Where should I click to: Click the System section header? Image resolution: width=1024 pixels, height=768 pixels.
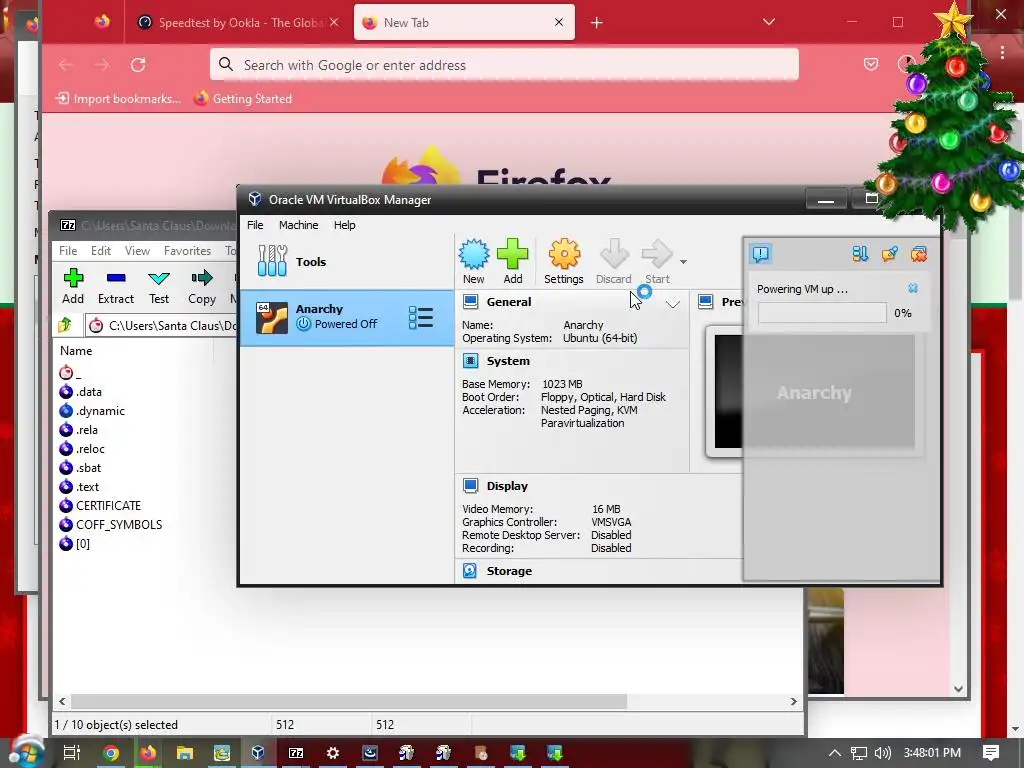point(507,361)
